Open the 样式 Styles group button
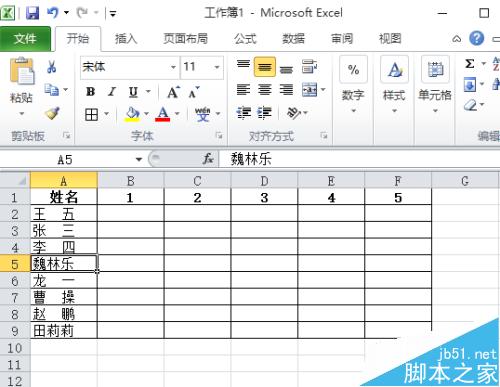This screenshot has height=387, width=500. click(394, 85)
